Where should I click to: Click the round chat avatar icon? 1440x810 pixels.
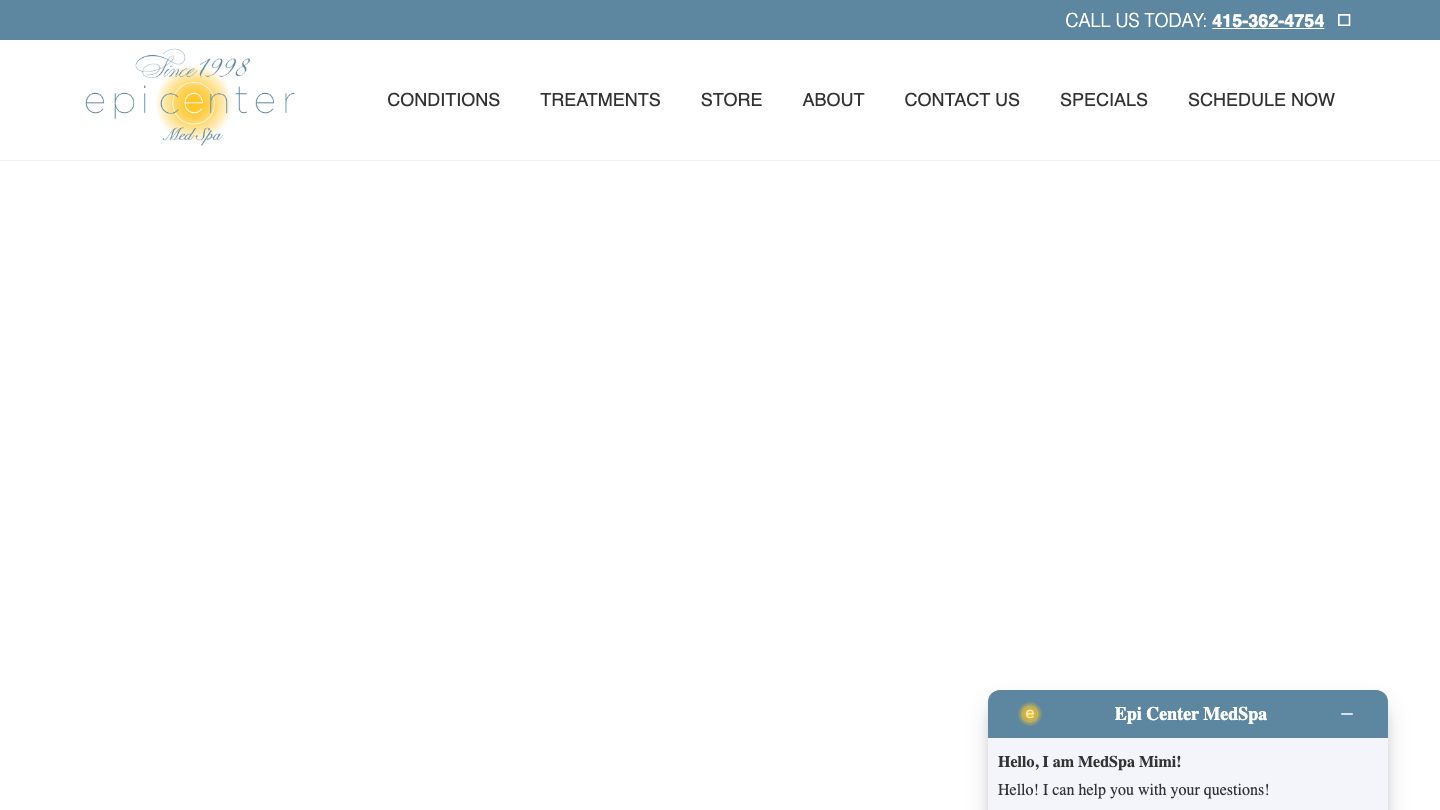1029,714
